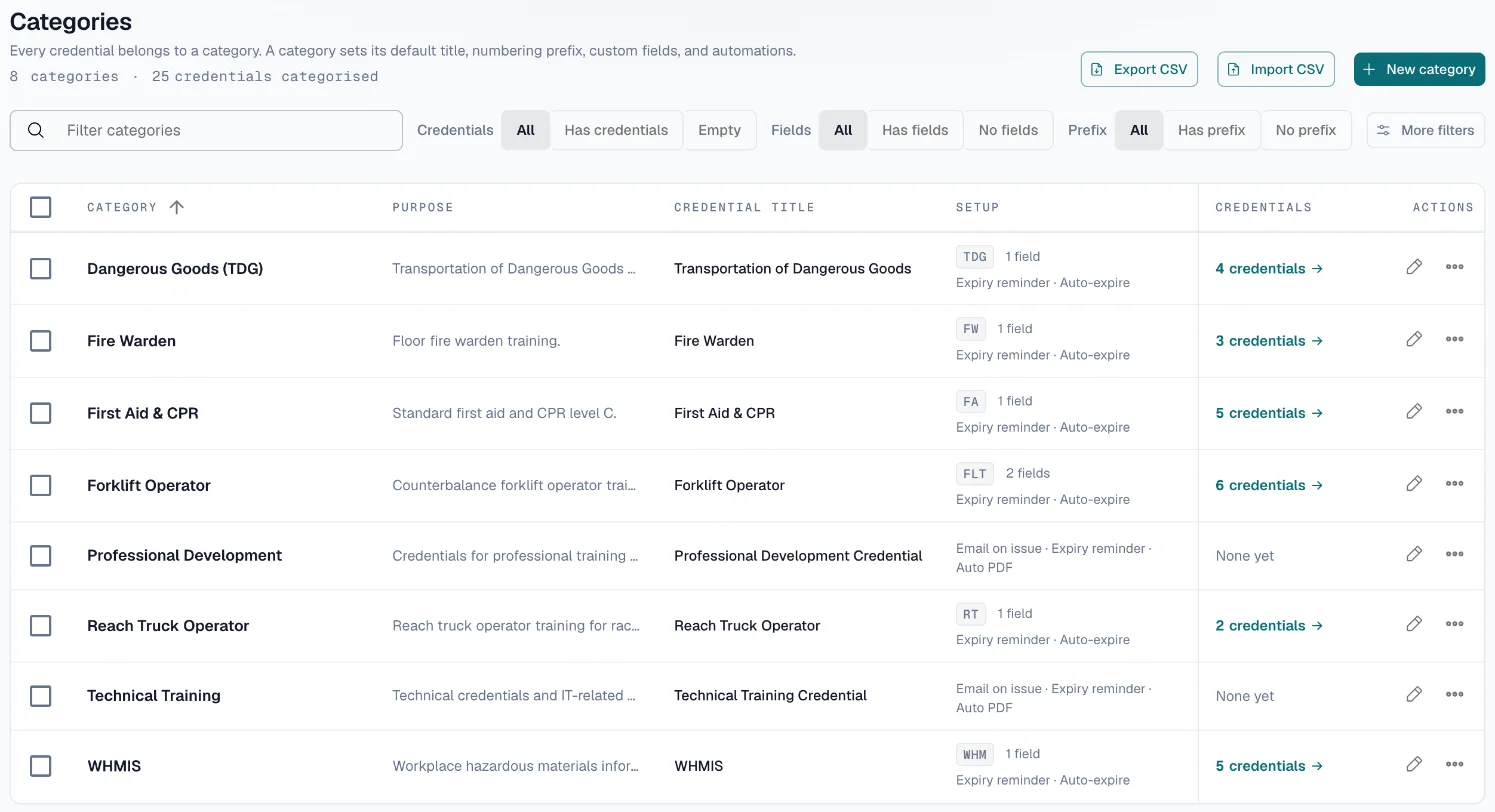The height and width of the screenshot is (812, 1495).
Task: Select the Reach Truck Operator checkbox
Action: (x=40, y=626)
